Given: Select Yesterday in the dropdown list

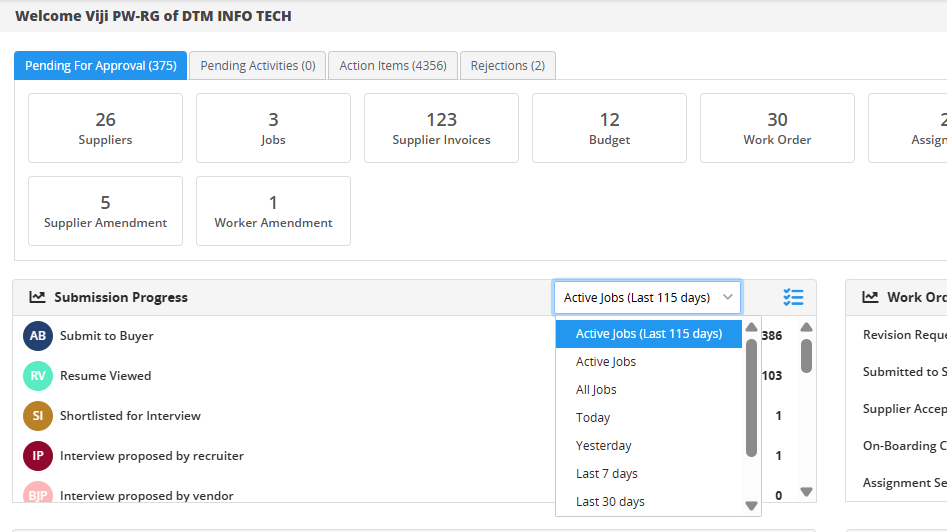Looking at the screenshot, I should (x=649, y=446).
